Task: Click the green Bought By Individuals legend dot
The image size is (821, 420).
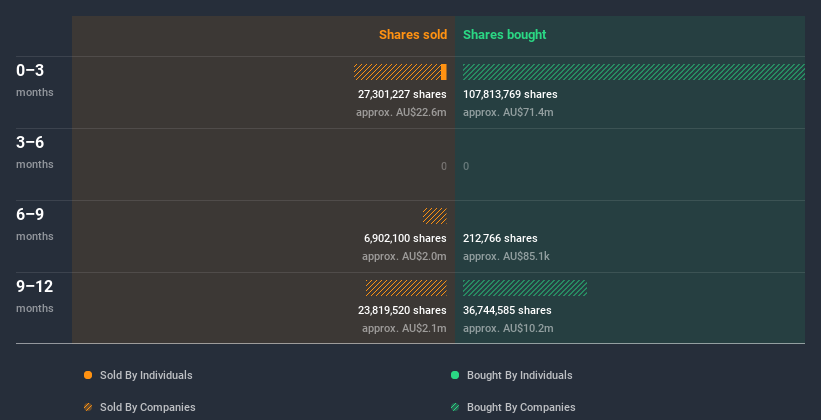Action: coord(455,375)
